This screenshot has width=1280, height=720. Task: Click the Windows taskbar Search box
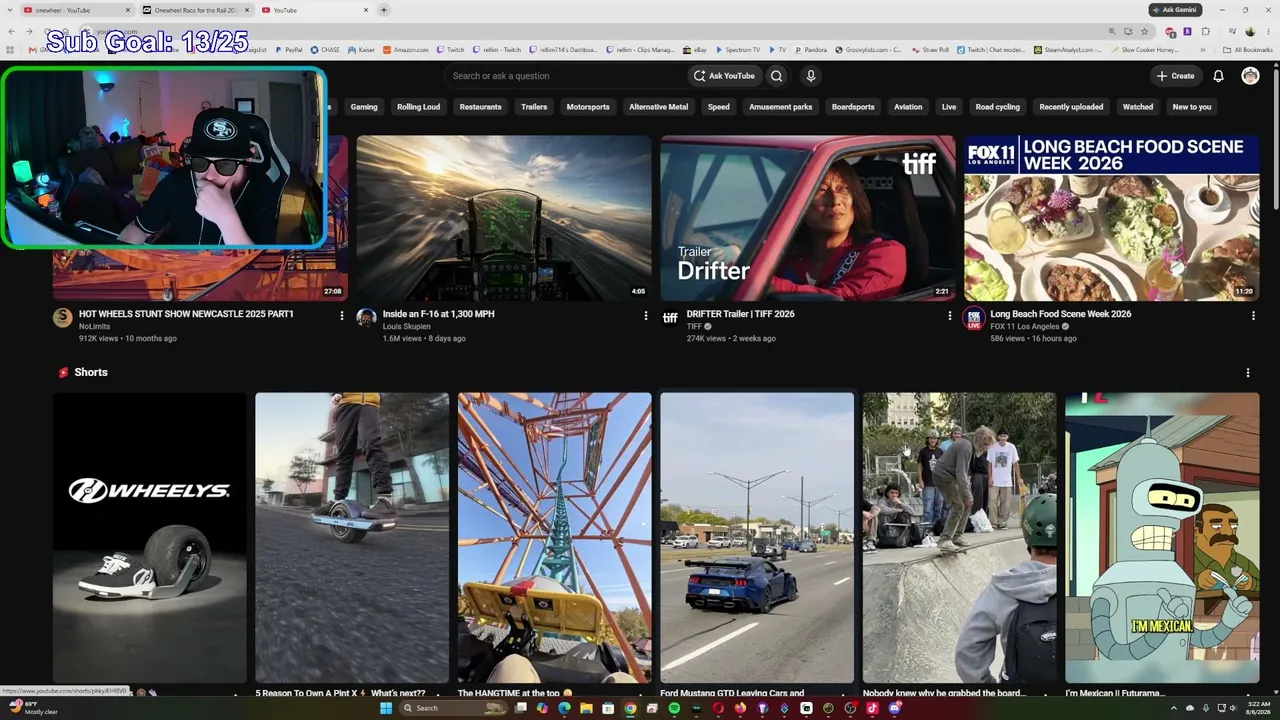click(x=452, y=708)
